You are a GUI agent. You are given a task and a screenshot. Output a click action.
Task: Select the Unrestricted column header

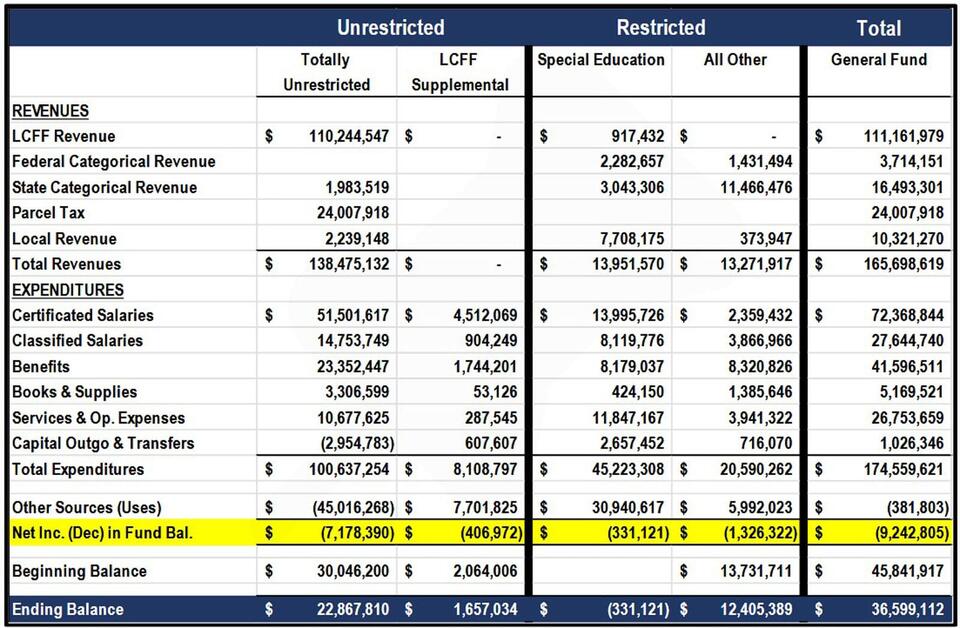click(x=390, y=27)
